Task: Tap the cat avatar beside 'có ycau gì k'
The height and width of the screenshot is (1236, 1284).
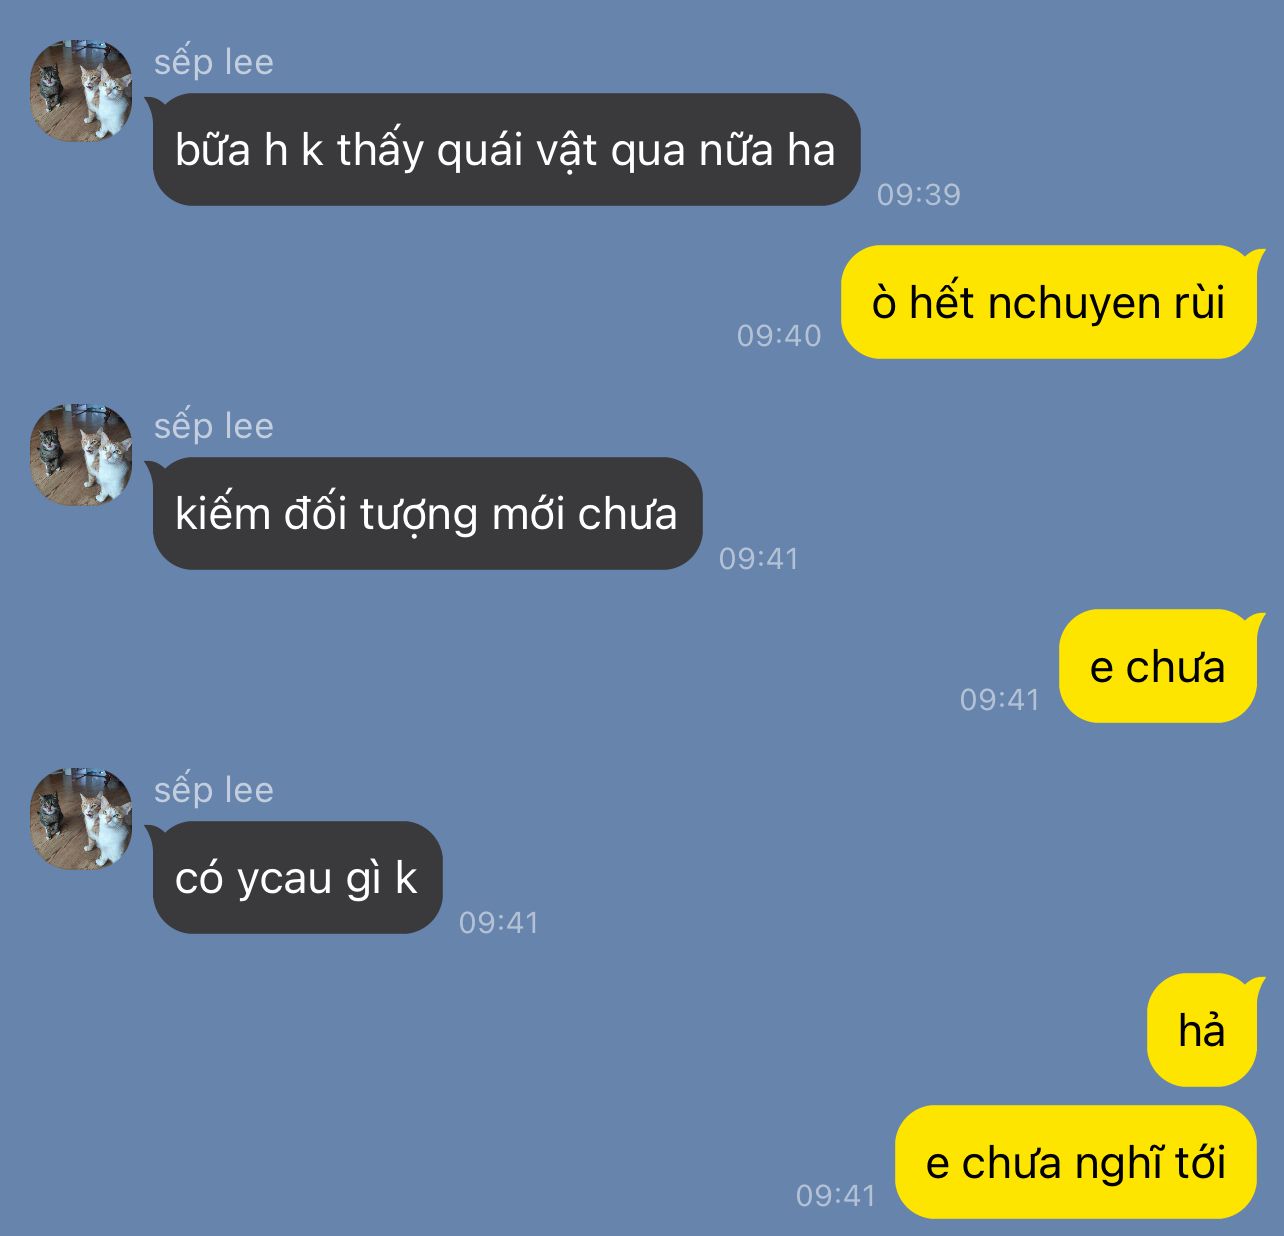Action: pyautogui.click(x=81, y=819)
